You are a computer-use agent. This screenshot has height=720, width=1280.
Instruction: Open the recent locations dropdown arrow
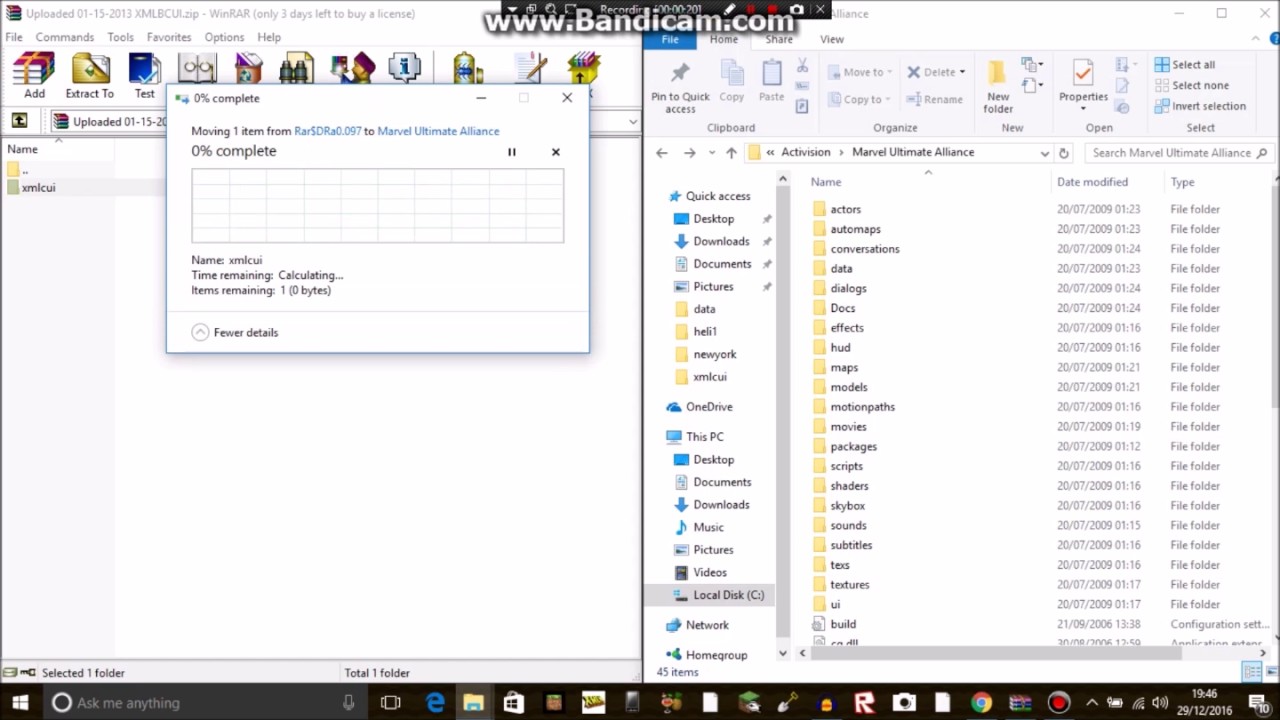tap(712, 153)
